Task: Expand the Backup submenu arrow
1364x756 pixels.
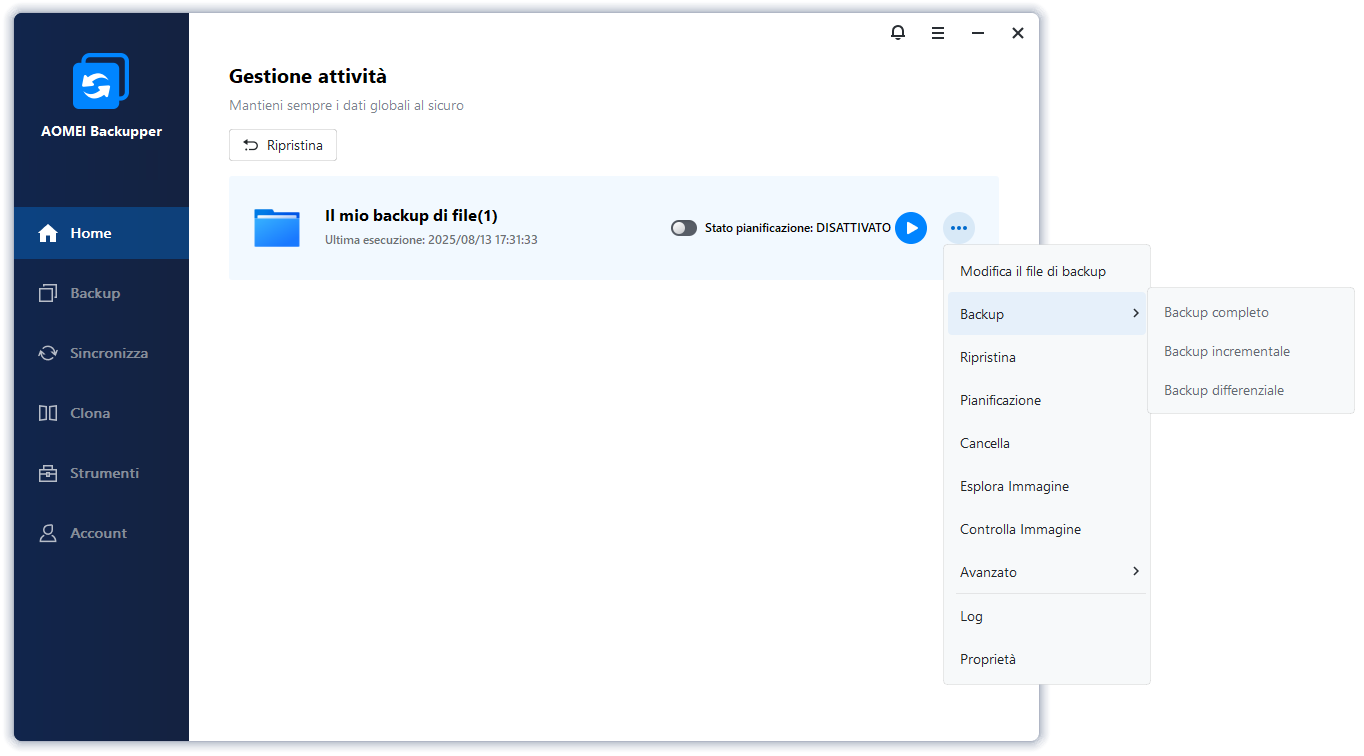Action: pyautogui.click(x=1135, y=314)
